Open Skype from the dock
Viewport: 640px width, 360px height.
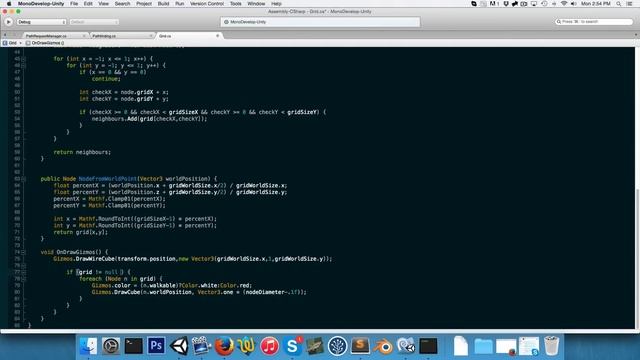click(x=292, y=346)
